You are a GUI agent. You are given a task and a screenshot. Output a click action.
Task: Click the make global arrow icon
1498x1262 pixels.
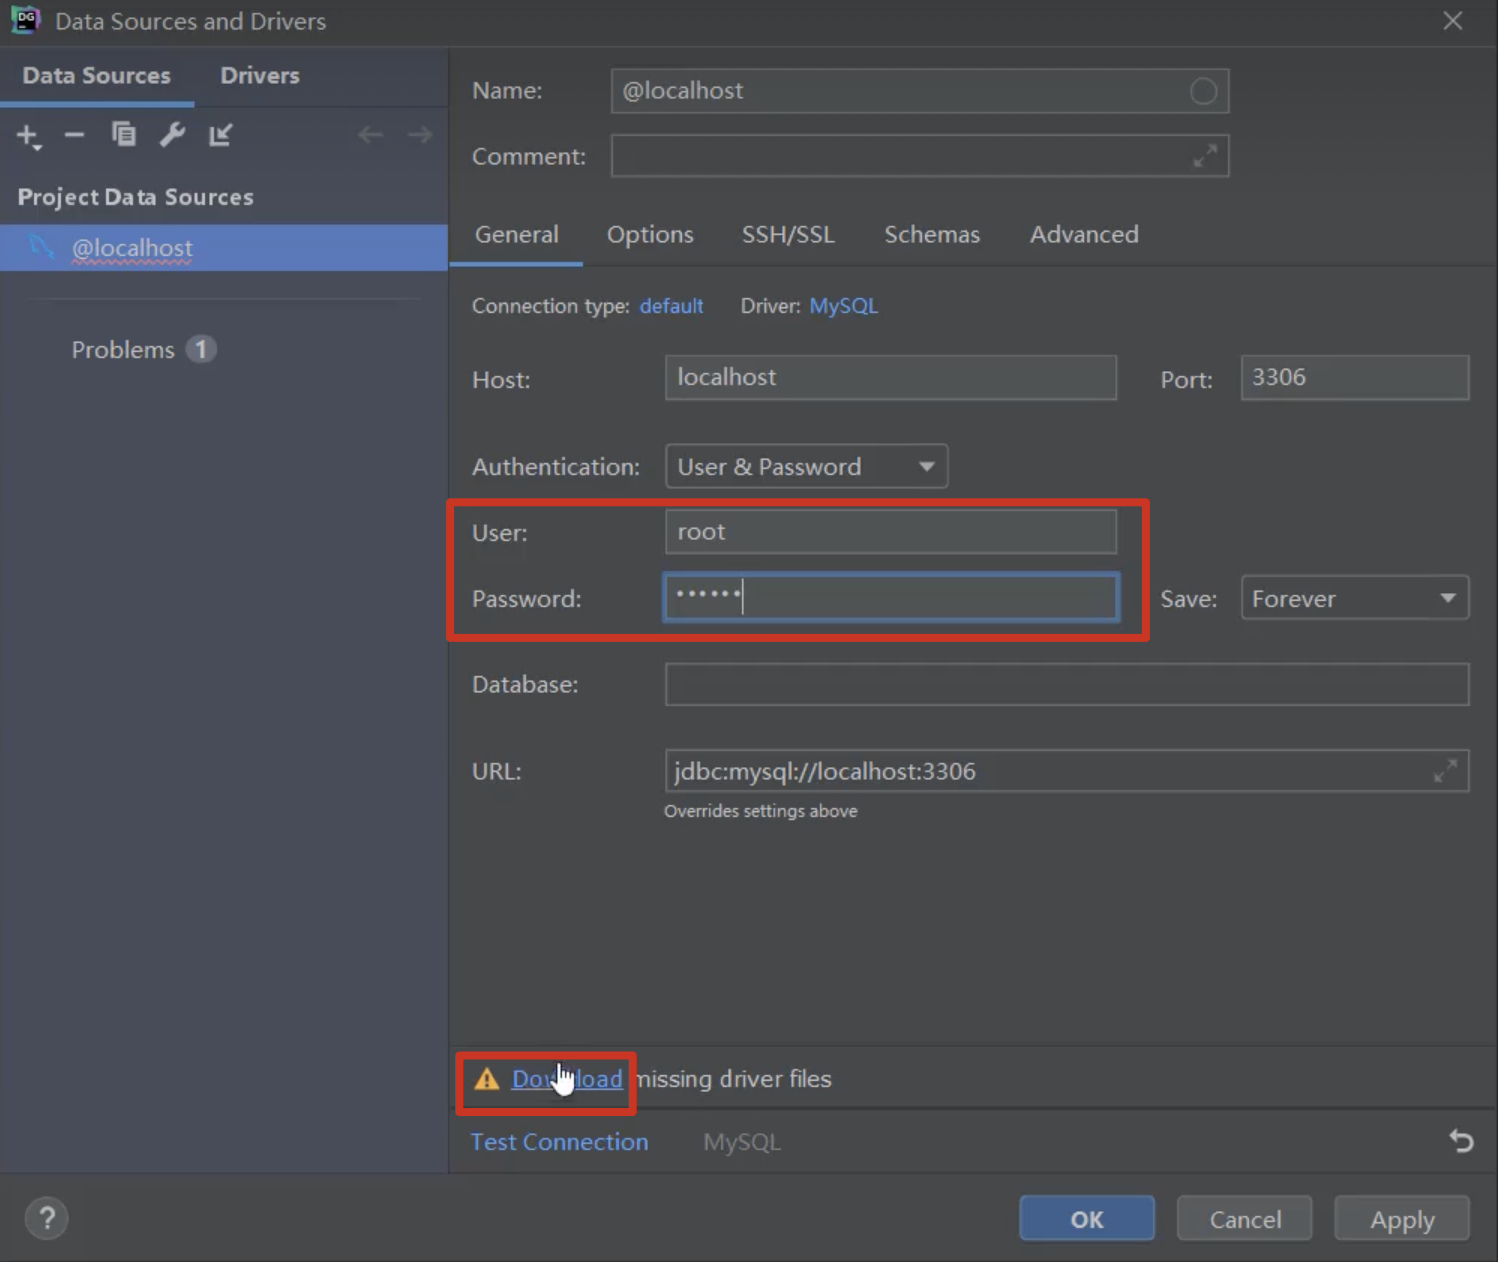click(220, 134)
